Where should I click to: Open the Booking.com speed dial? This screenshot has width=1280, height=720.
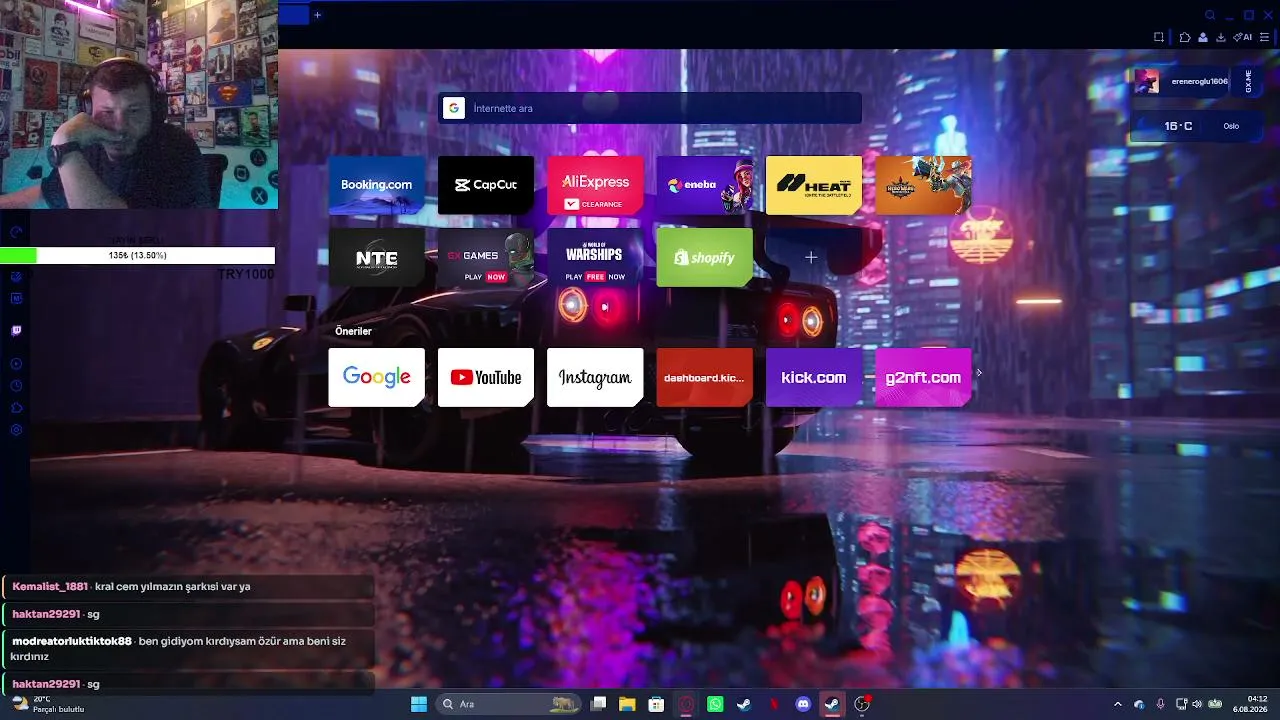coord(376,185)
